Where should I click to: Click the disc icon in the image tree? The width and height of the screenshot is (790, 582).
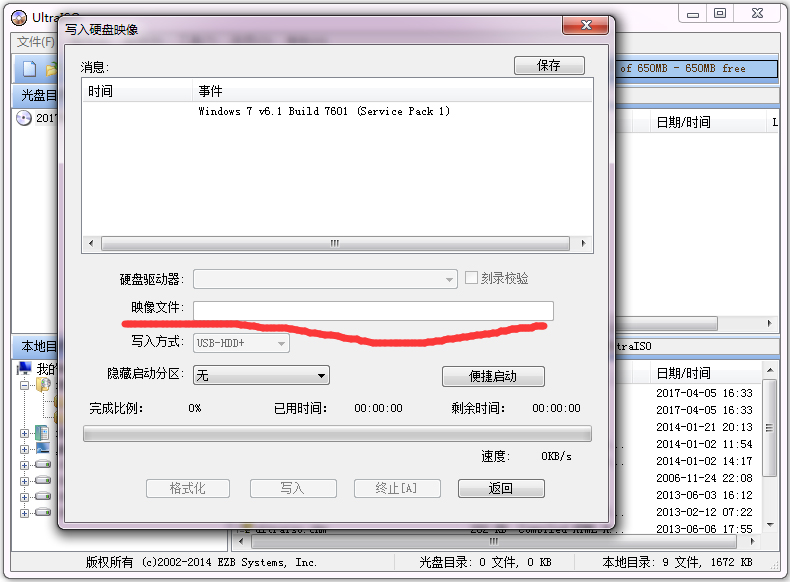(24, 118)
